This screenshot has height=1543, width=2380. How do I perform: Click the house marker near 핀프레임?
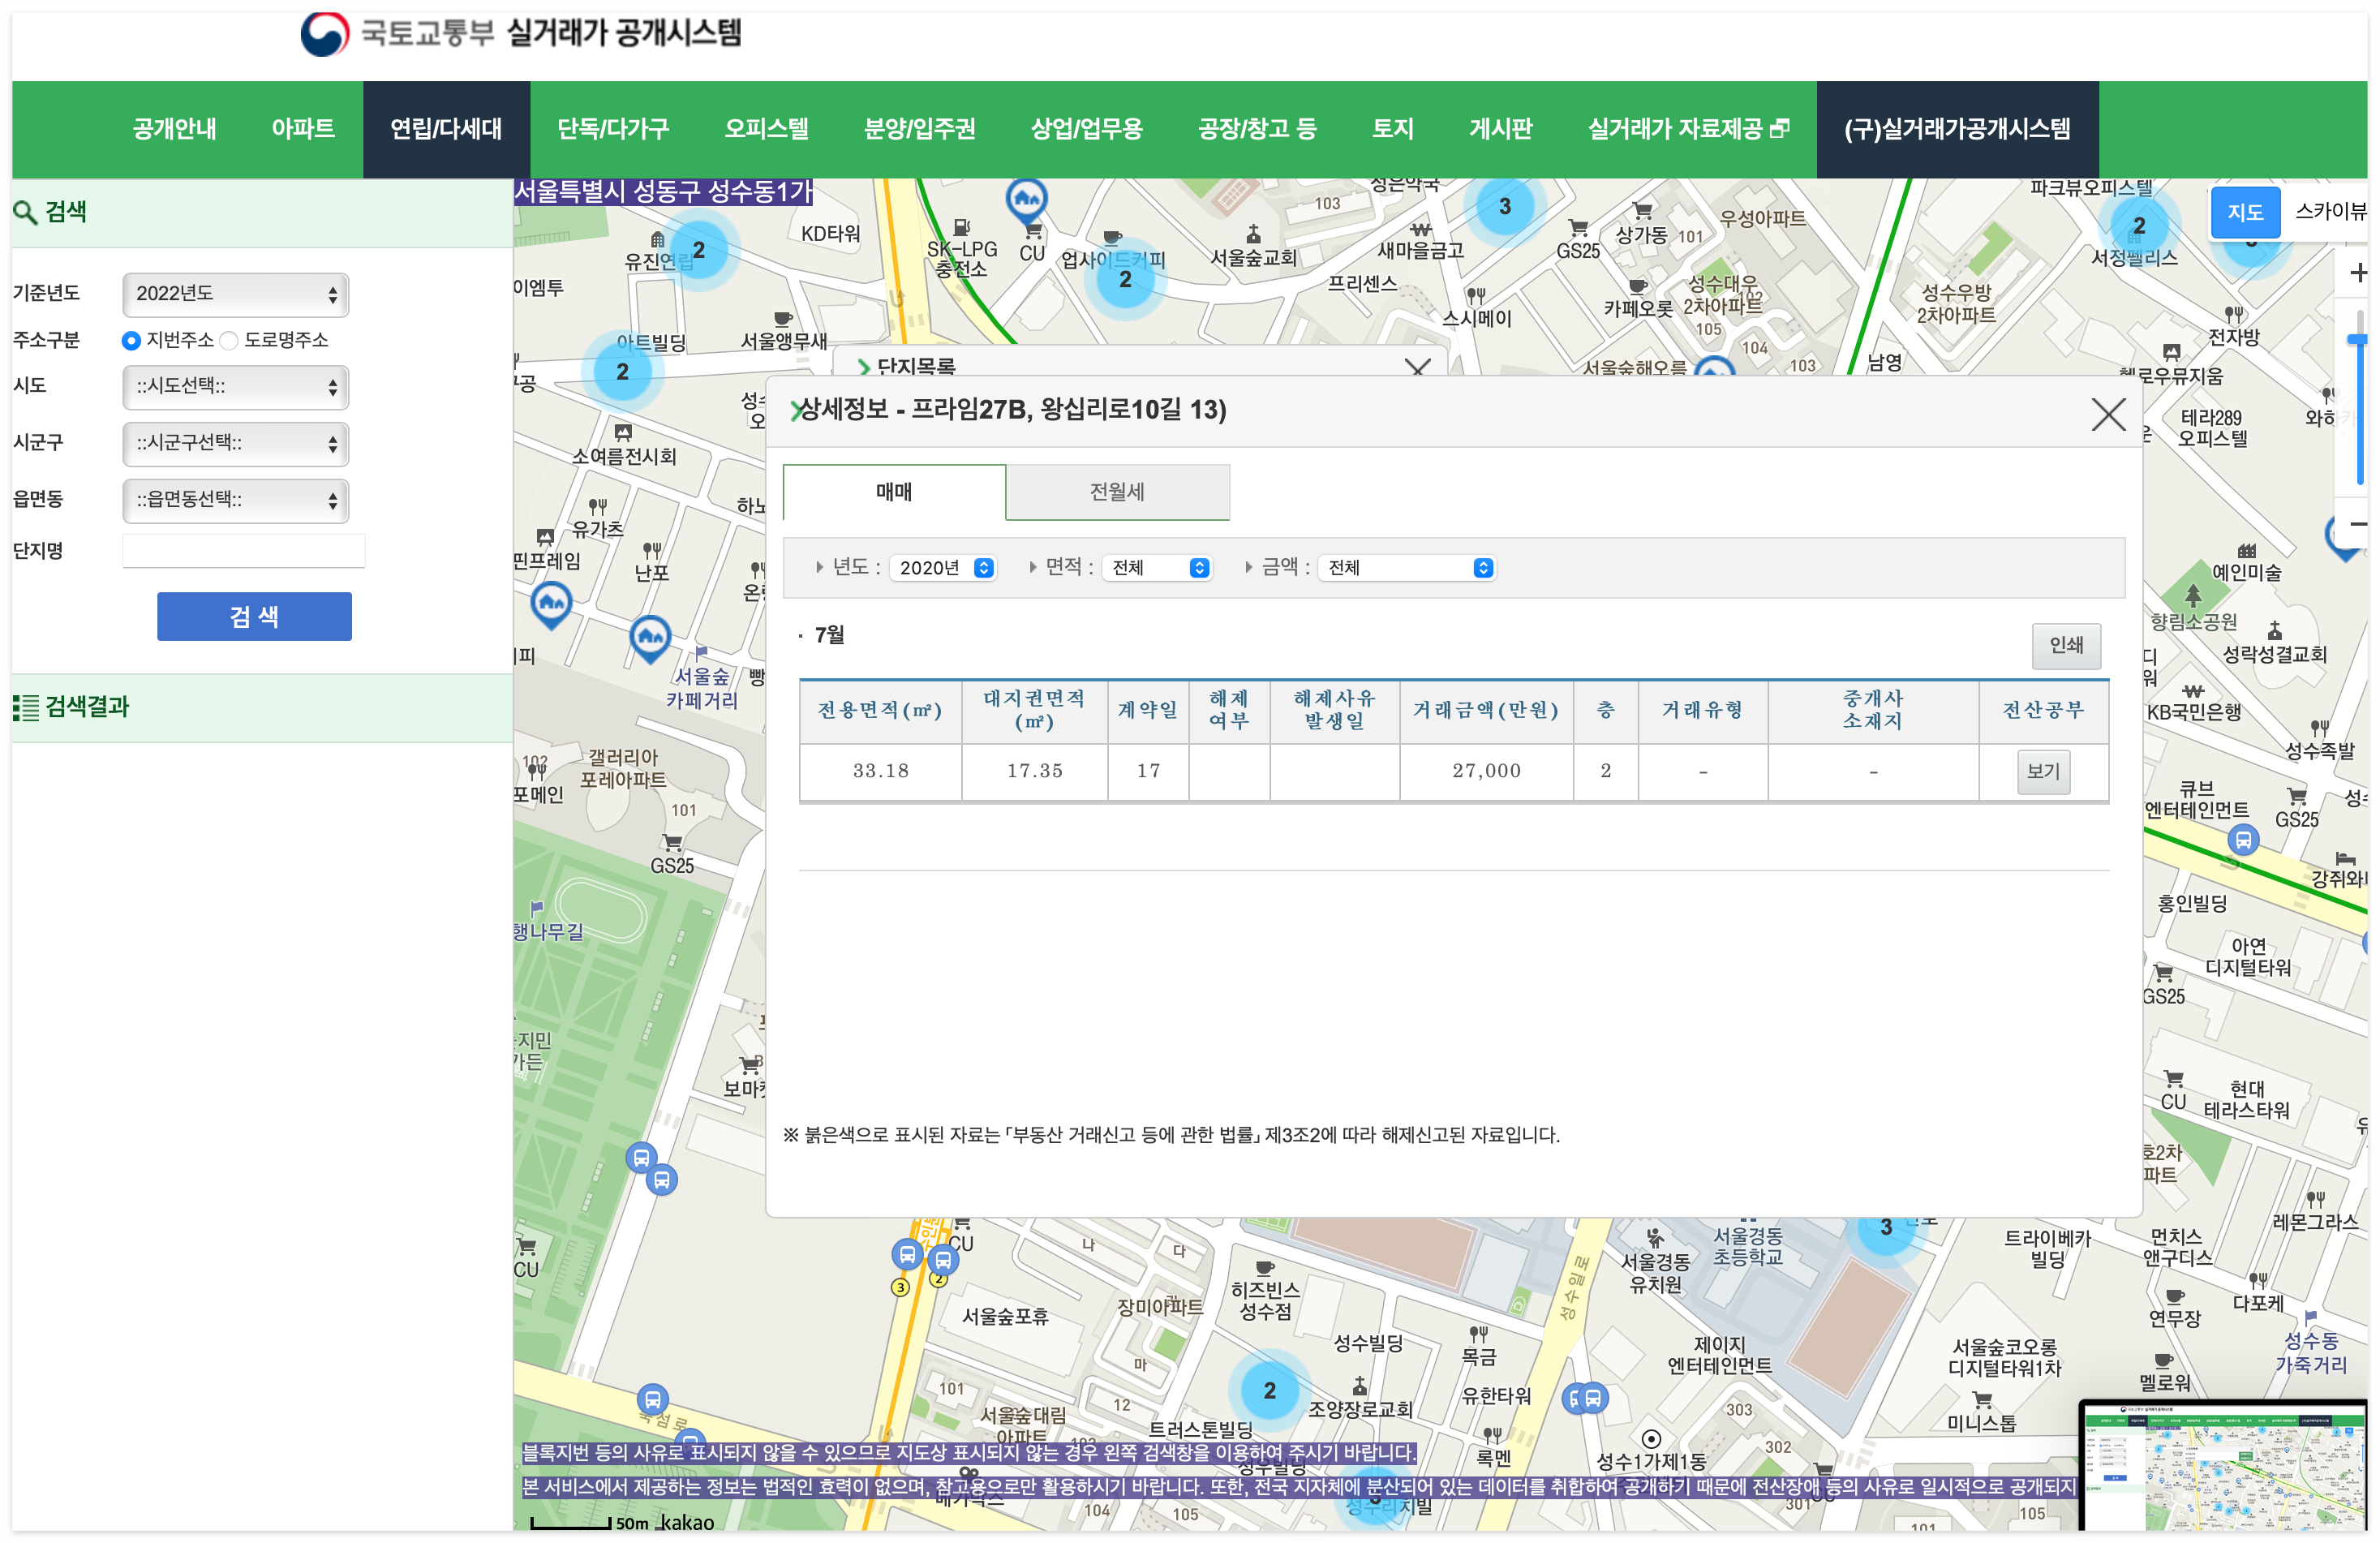[x=551, y=605]
